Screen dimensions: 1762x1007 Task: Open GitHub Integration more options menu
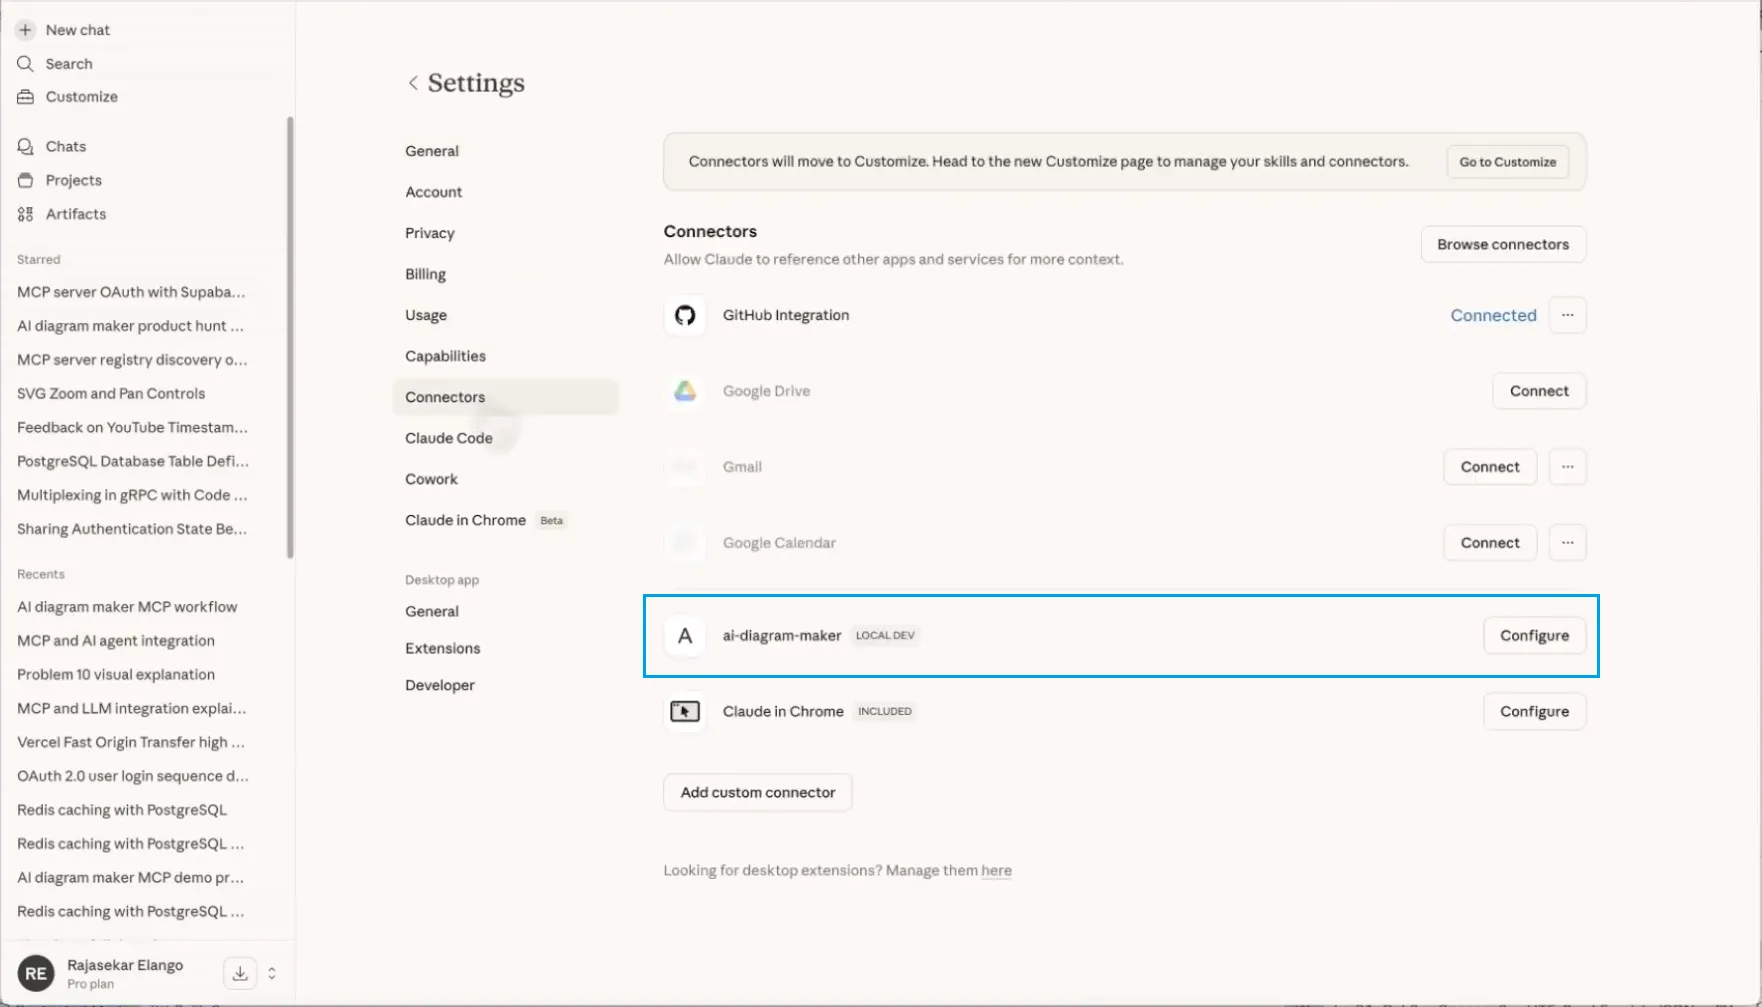point(1567,315)
